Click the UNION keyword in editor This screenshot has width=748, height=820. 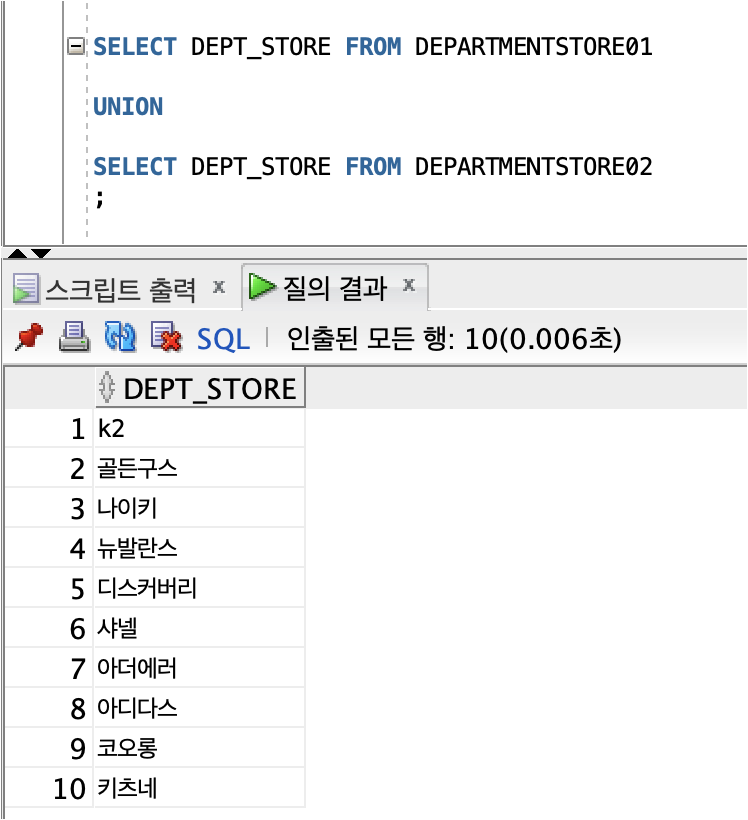click(x=128, y=107)
